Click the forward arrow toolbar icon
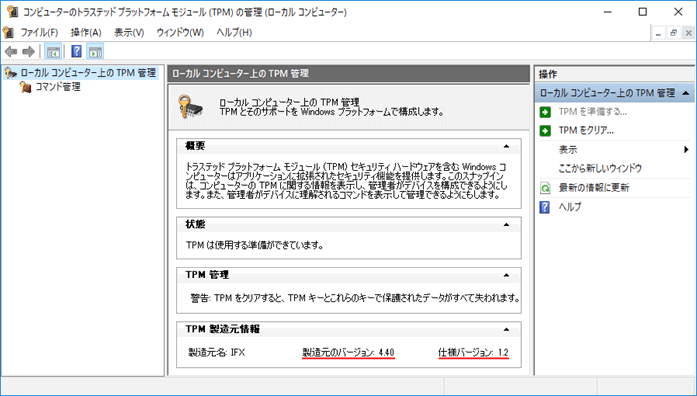 tap(28, 52)
